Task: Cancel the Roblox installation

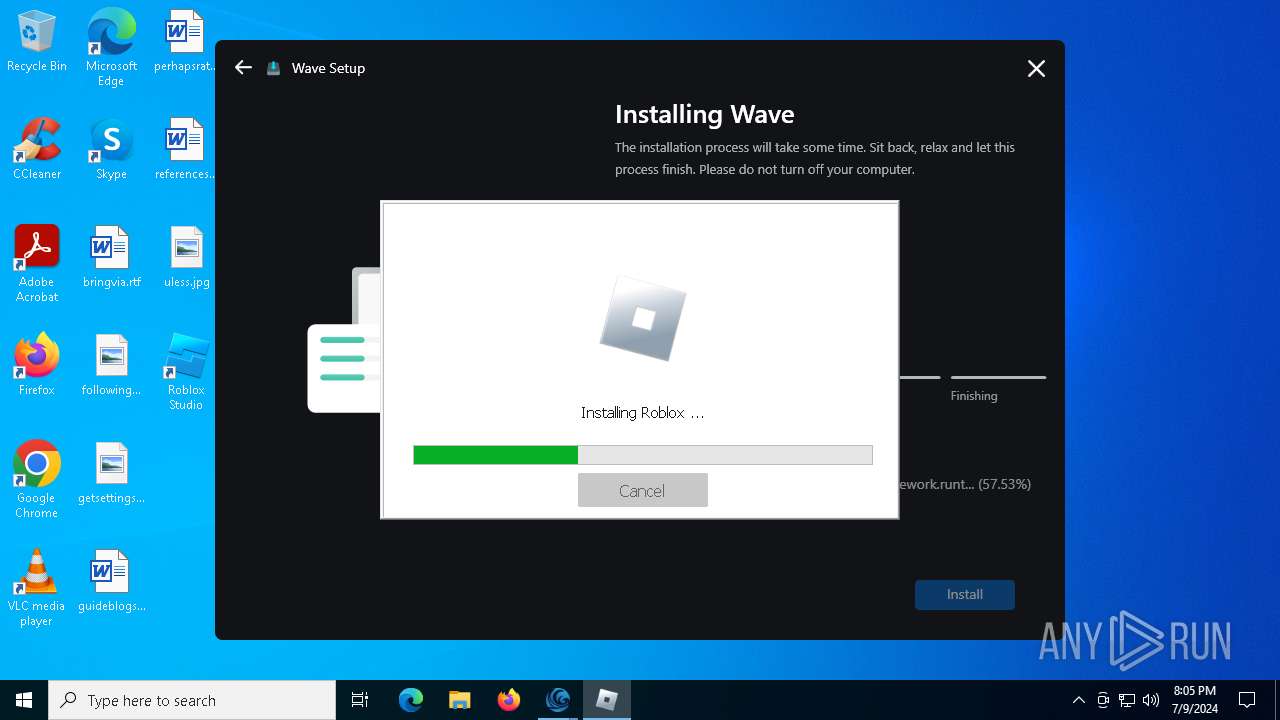Action: coord(642,490)
